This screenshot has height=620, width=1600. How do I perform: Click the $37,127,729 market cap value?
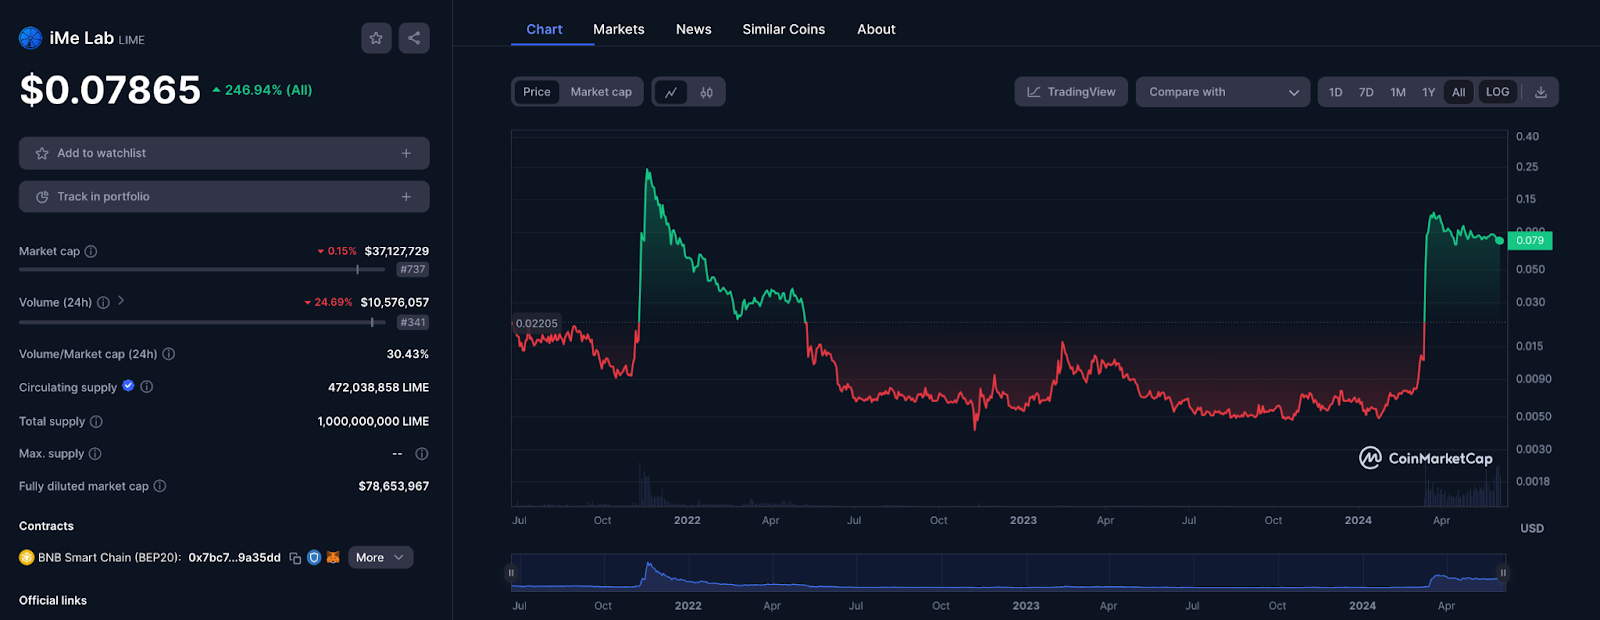pos(397,252)
